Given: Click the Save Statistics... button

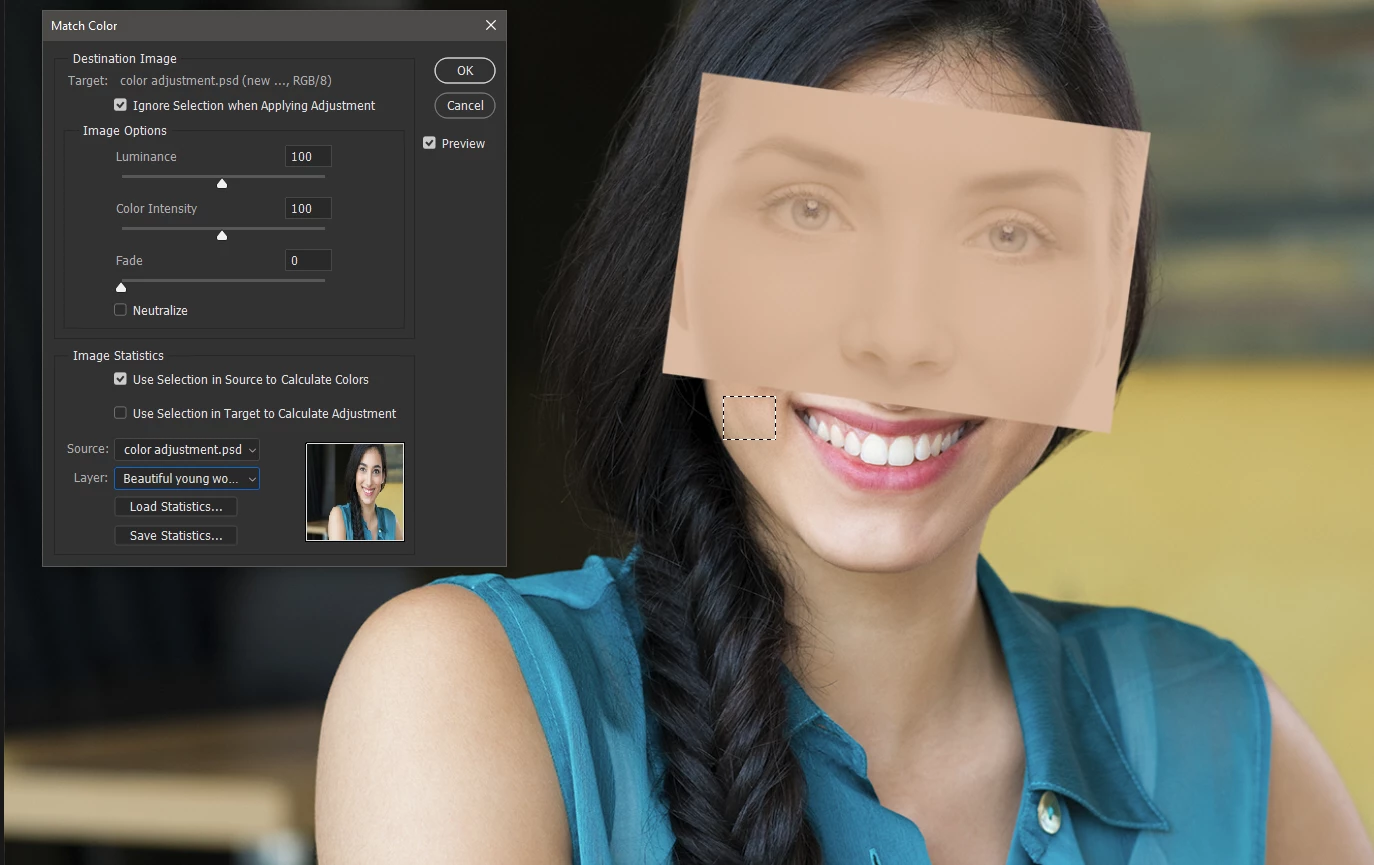Looking at the screenshot, I should (176, 536).
